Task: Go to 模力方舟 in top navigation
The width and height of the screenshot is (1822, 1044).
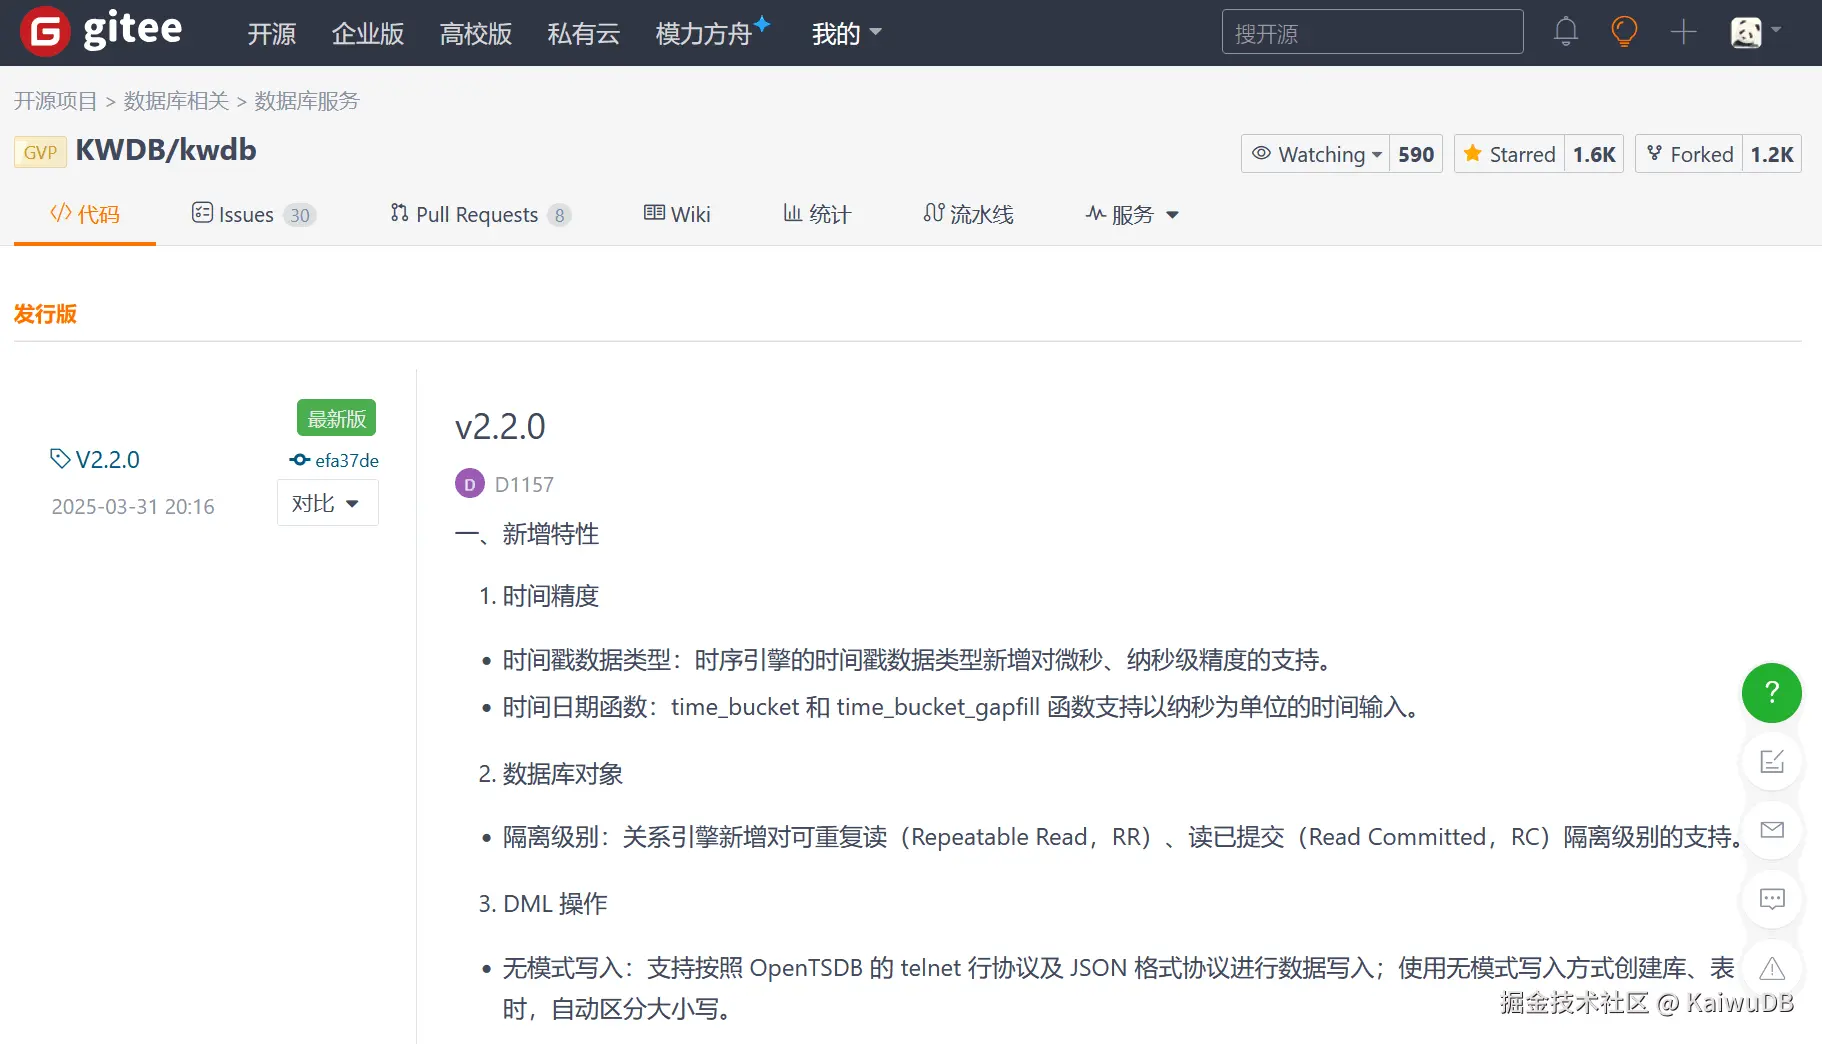Action: (x=703, y=34)
